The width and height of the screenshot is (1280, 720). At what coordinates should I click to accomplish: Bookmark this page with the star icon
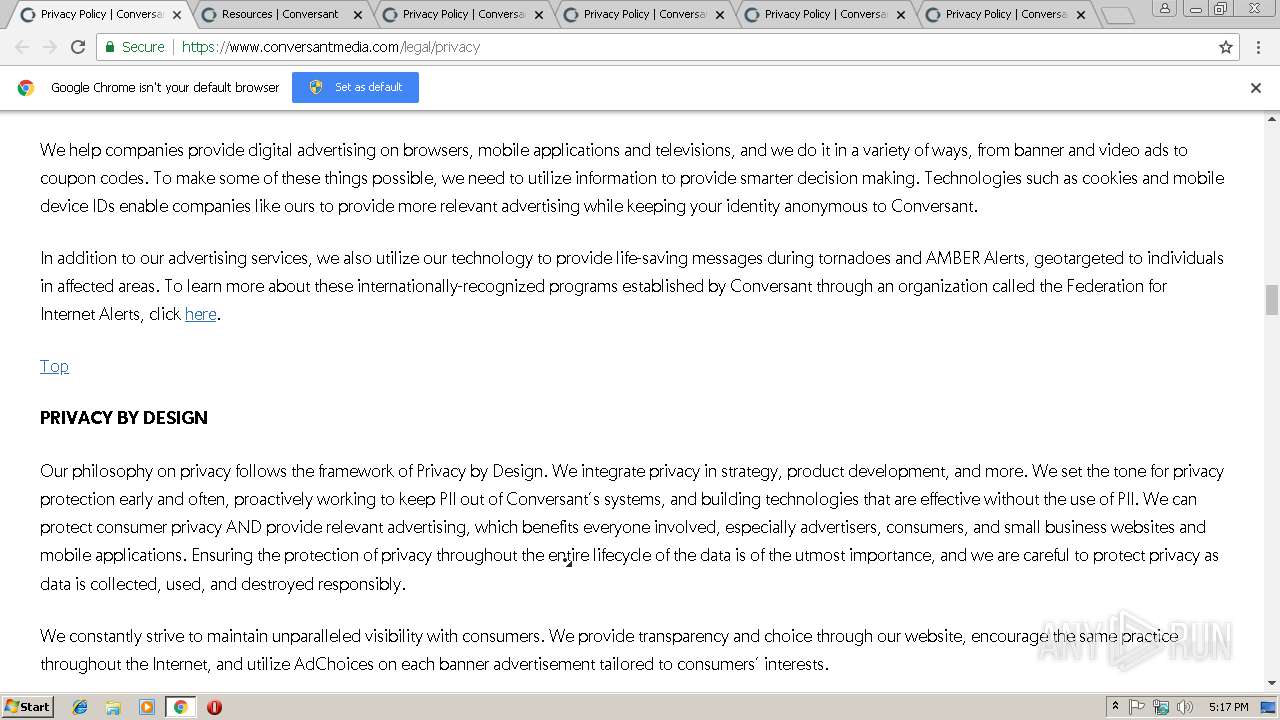click(1225, 47)
